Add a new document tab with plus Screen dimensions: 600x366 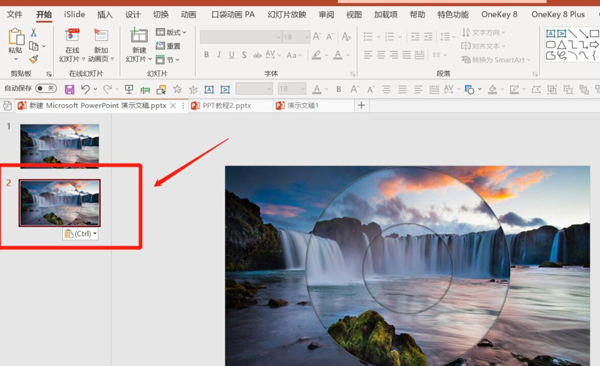point(361,105)
